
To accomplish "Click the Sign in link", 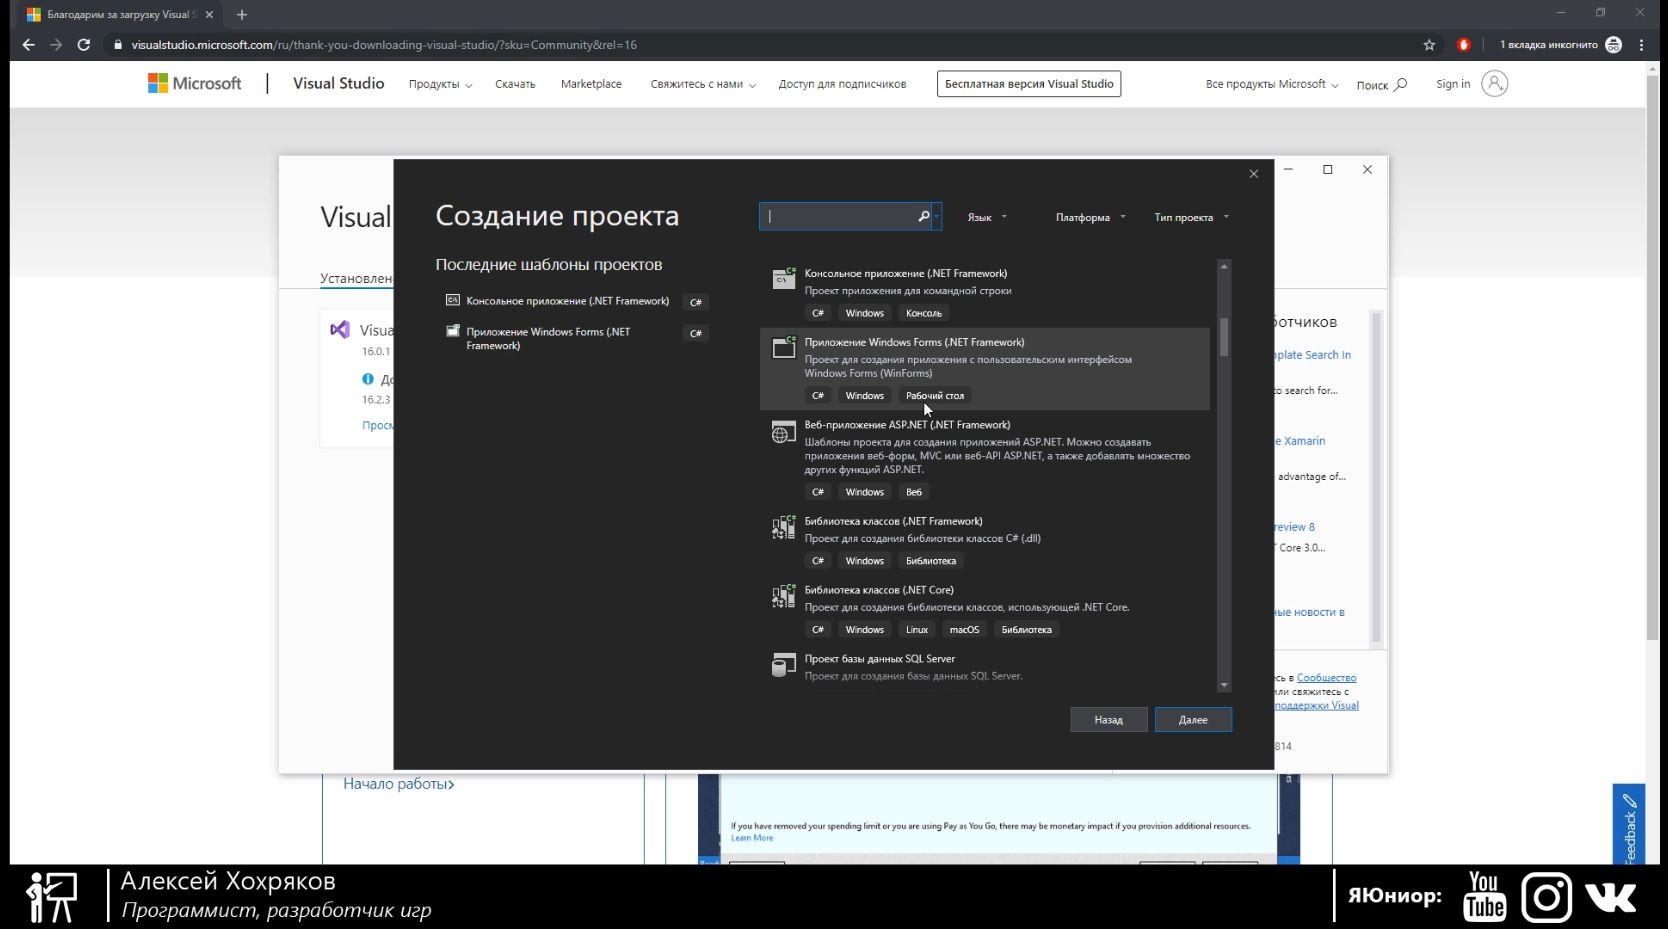I will tap(1453, 84).
